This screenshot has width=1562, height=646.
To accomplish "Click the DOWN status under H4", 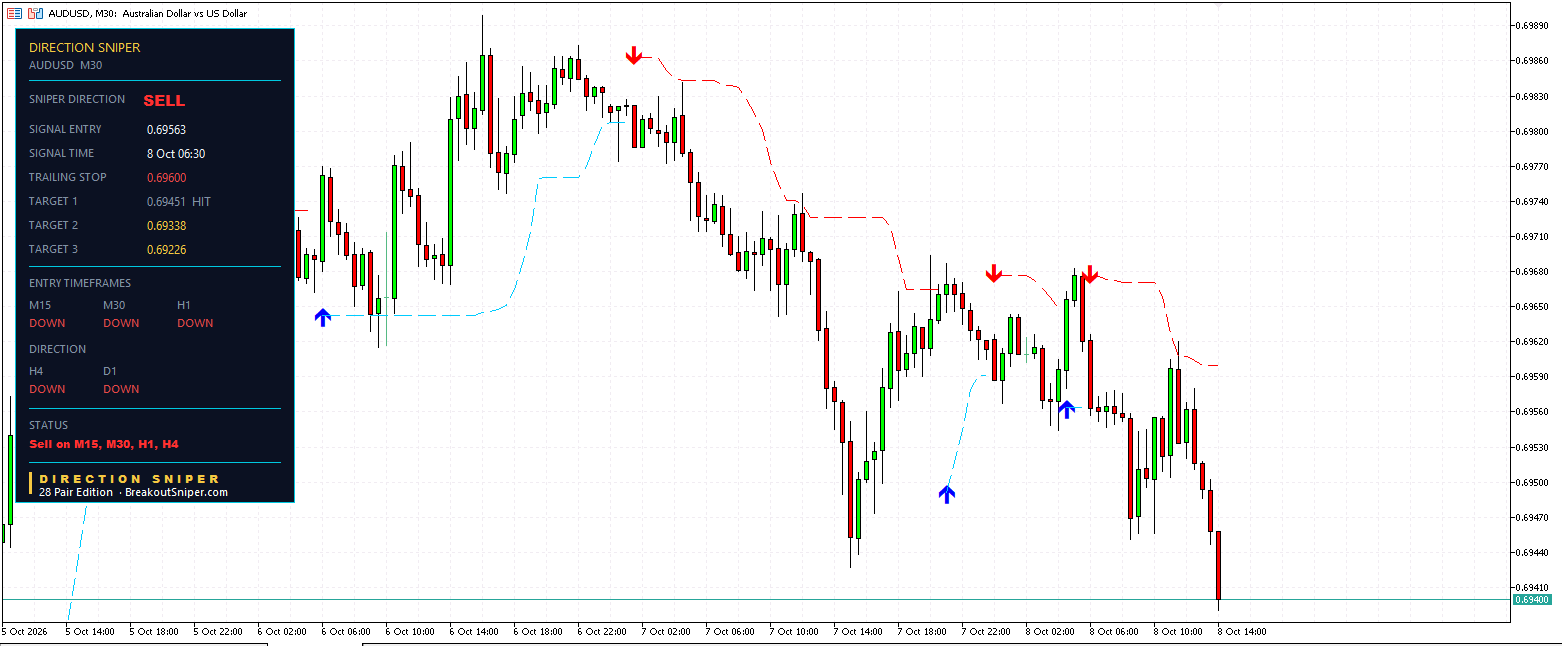I will tap(47, 389).
